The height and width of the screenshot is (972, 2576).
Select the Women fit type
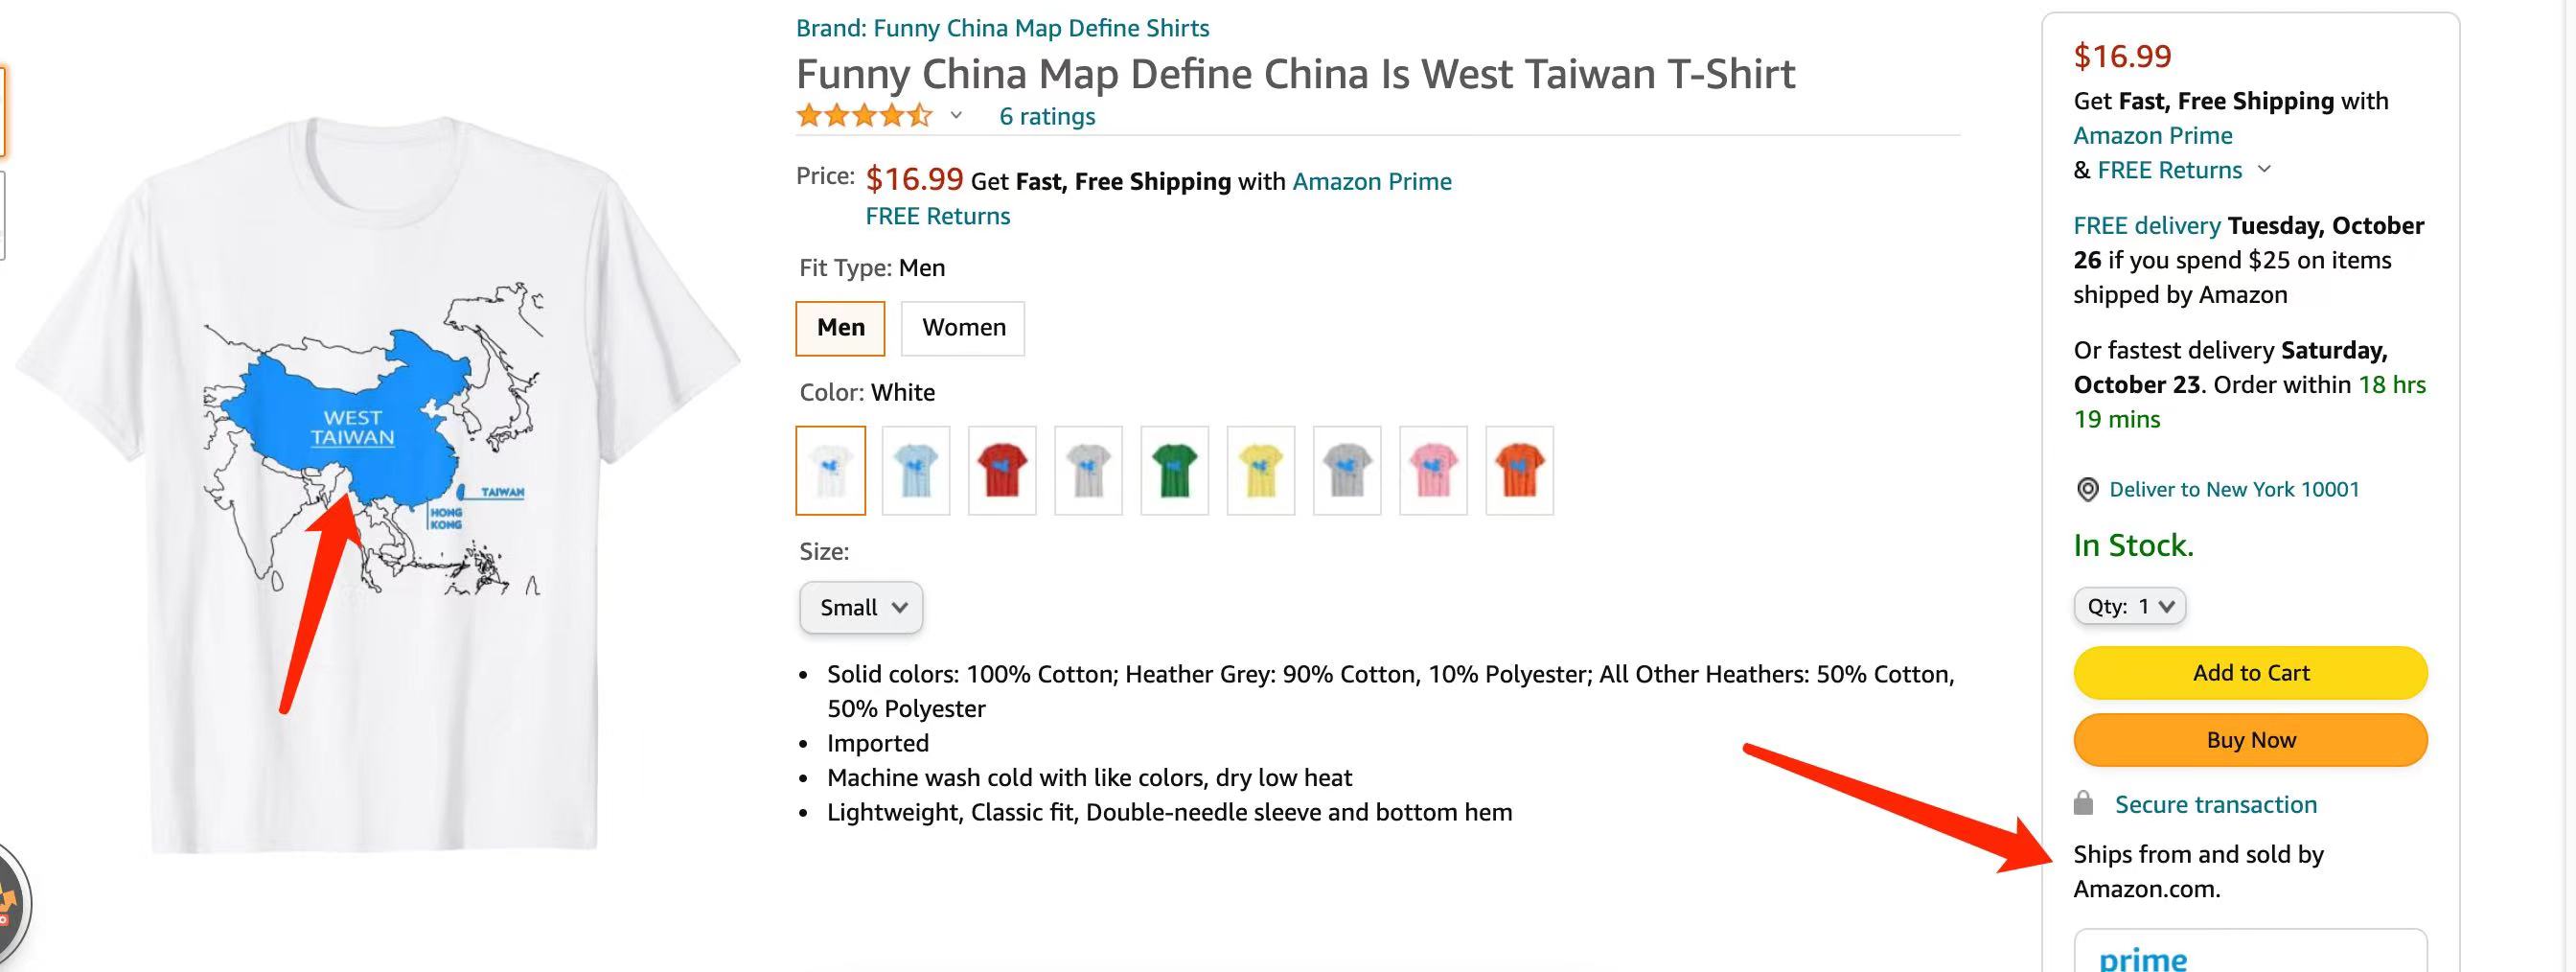(x=963, y=328)
